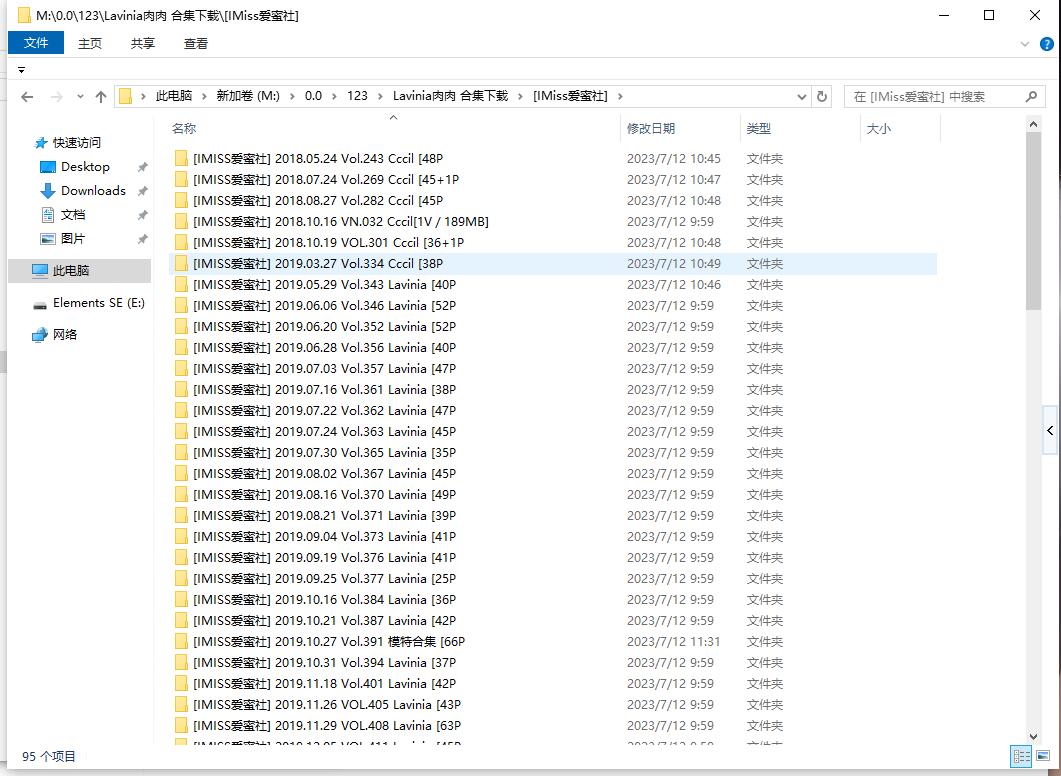Open the address bar history dropdown
The image size is (1061, 776).
[802, 97]
